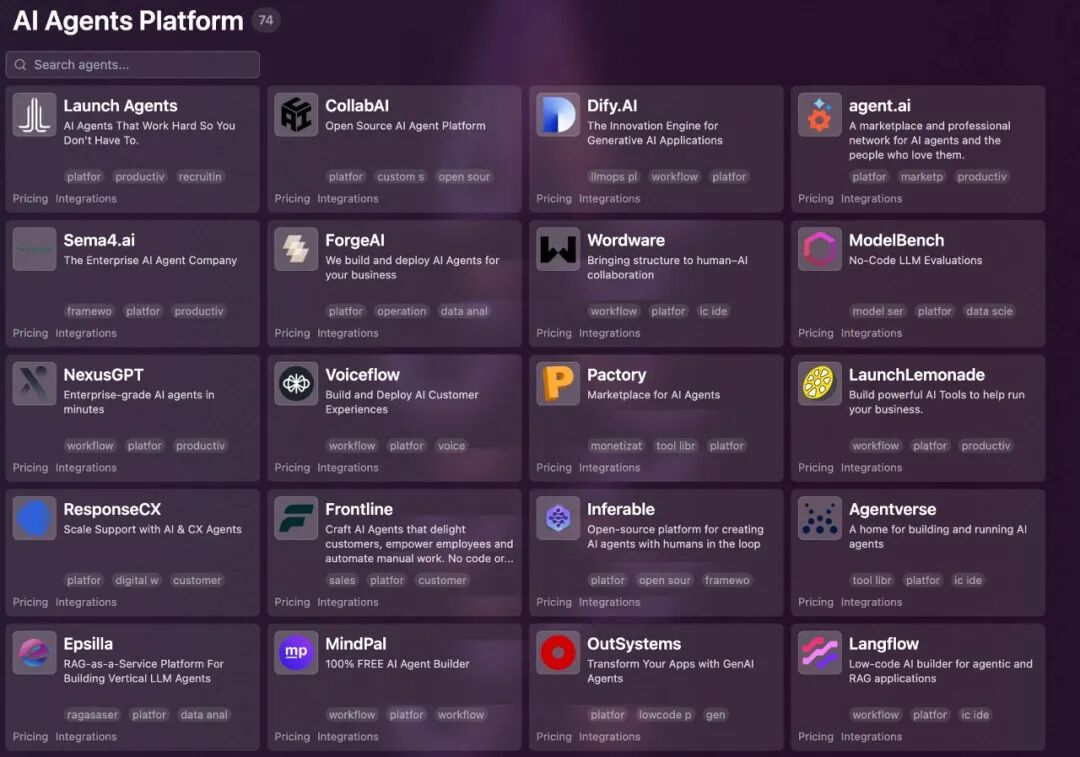Click the workflow tag on NexusGPT

(90, 445)
